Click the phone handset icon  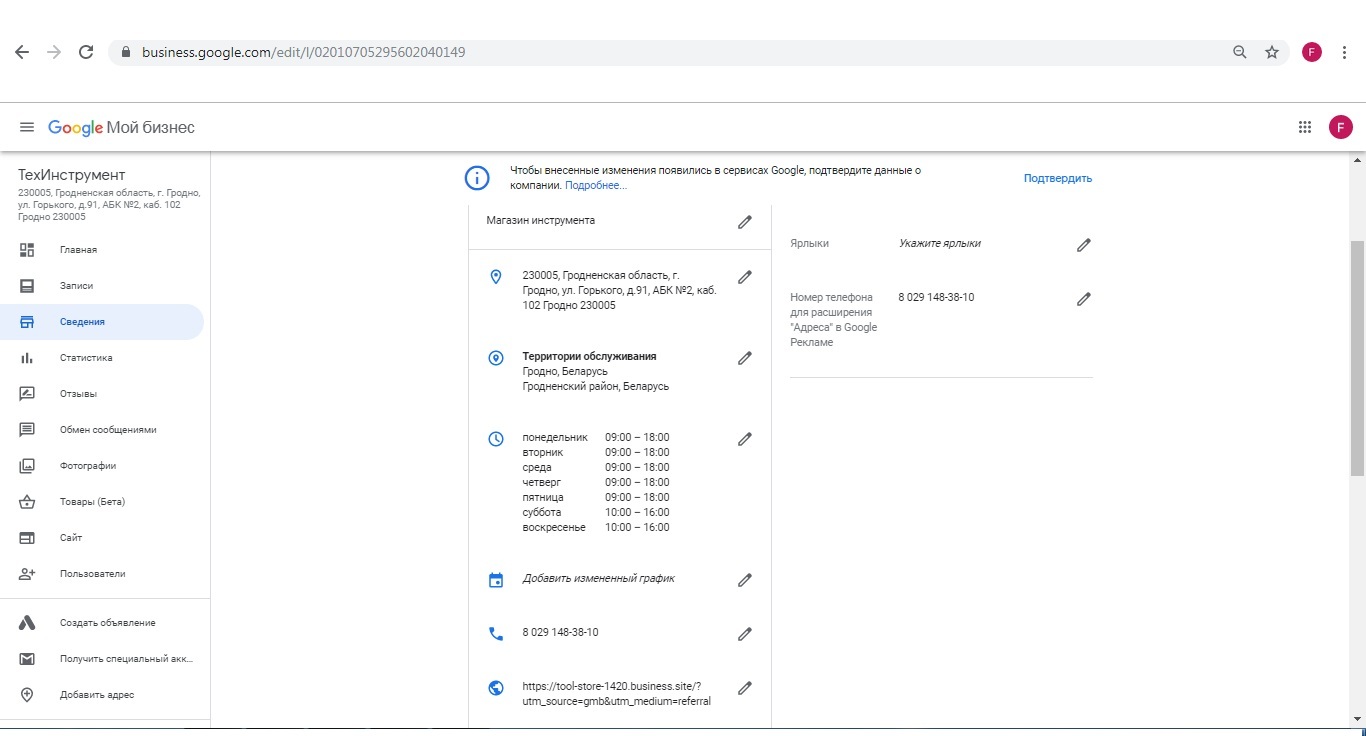point(495,634)
